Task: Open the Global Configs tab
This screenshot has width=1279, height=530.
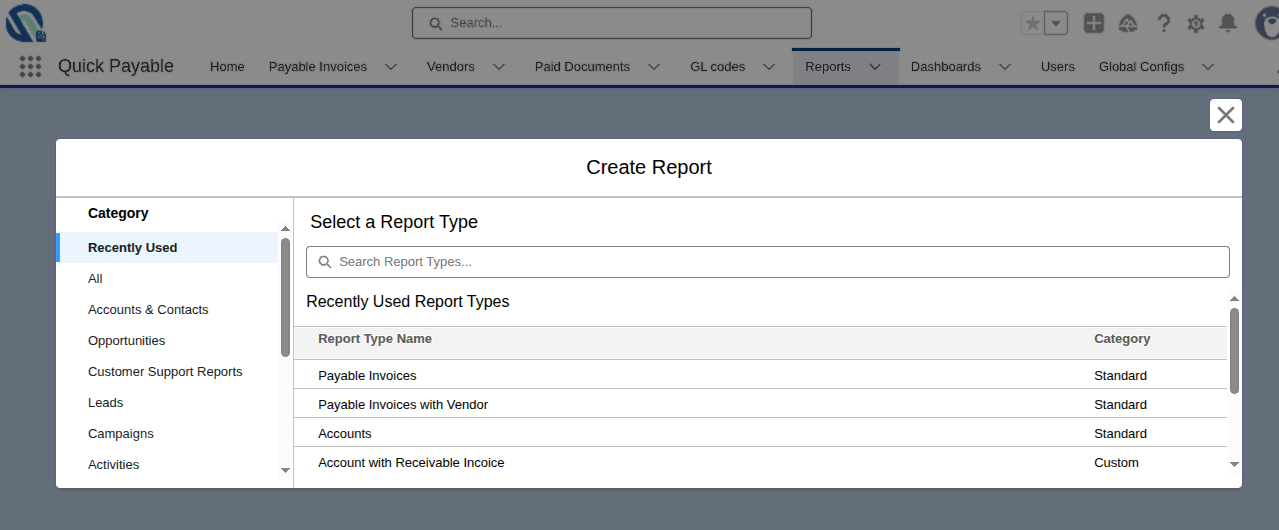Action: coord(1141,67)
